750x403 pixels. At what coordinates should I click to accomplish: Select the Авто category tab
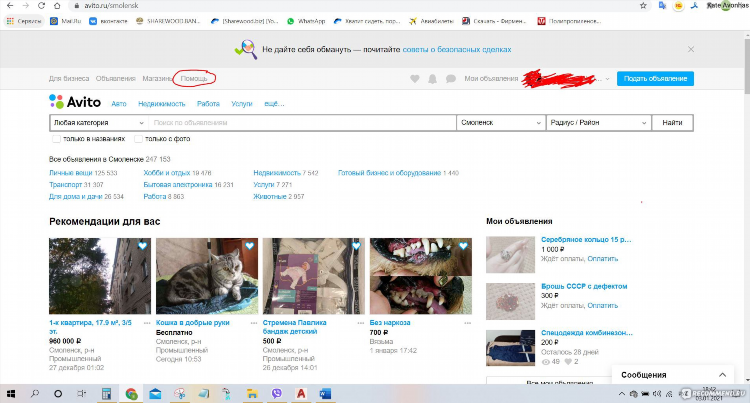pyautogui.click(x=119, y=104)
